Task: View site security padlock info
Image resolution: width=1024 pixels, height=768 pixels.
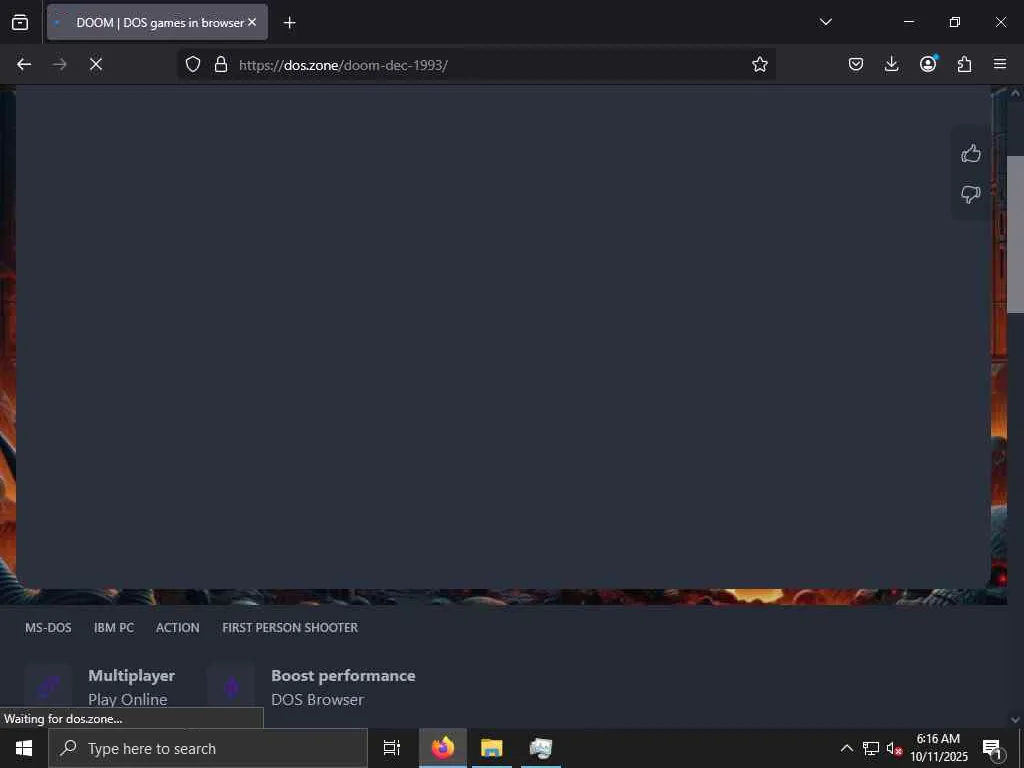Action: tap(221, 64)
